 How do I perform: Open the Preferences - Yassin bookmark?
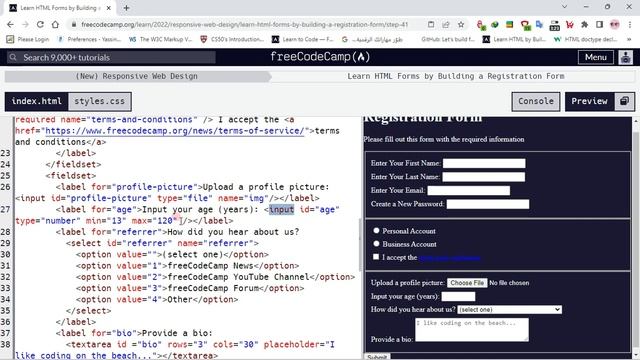point(89,39)
